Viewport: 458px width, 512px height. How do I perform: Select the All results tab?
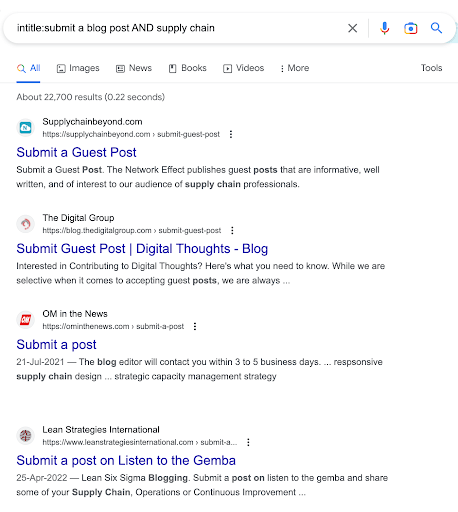28,68
